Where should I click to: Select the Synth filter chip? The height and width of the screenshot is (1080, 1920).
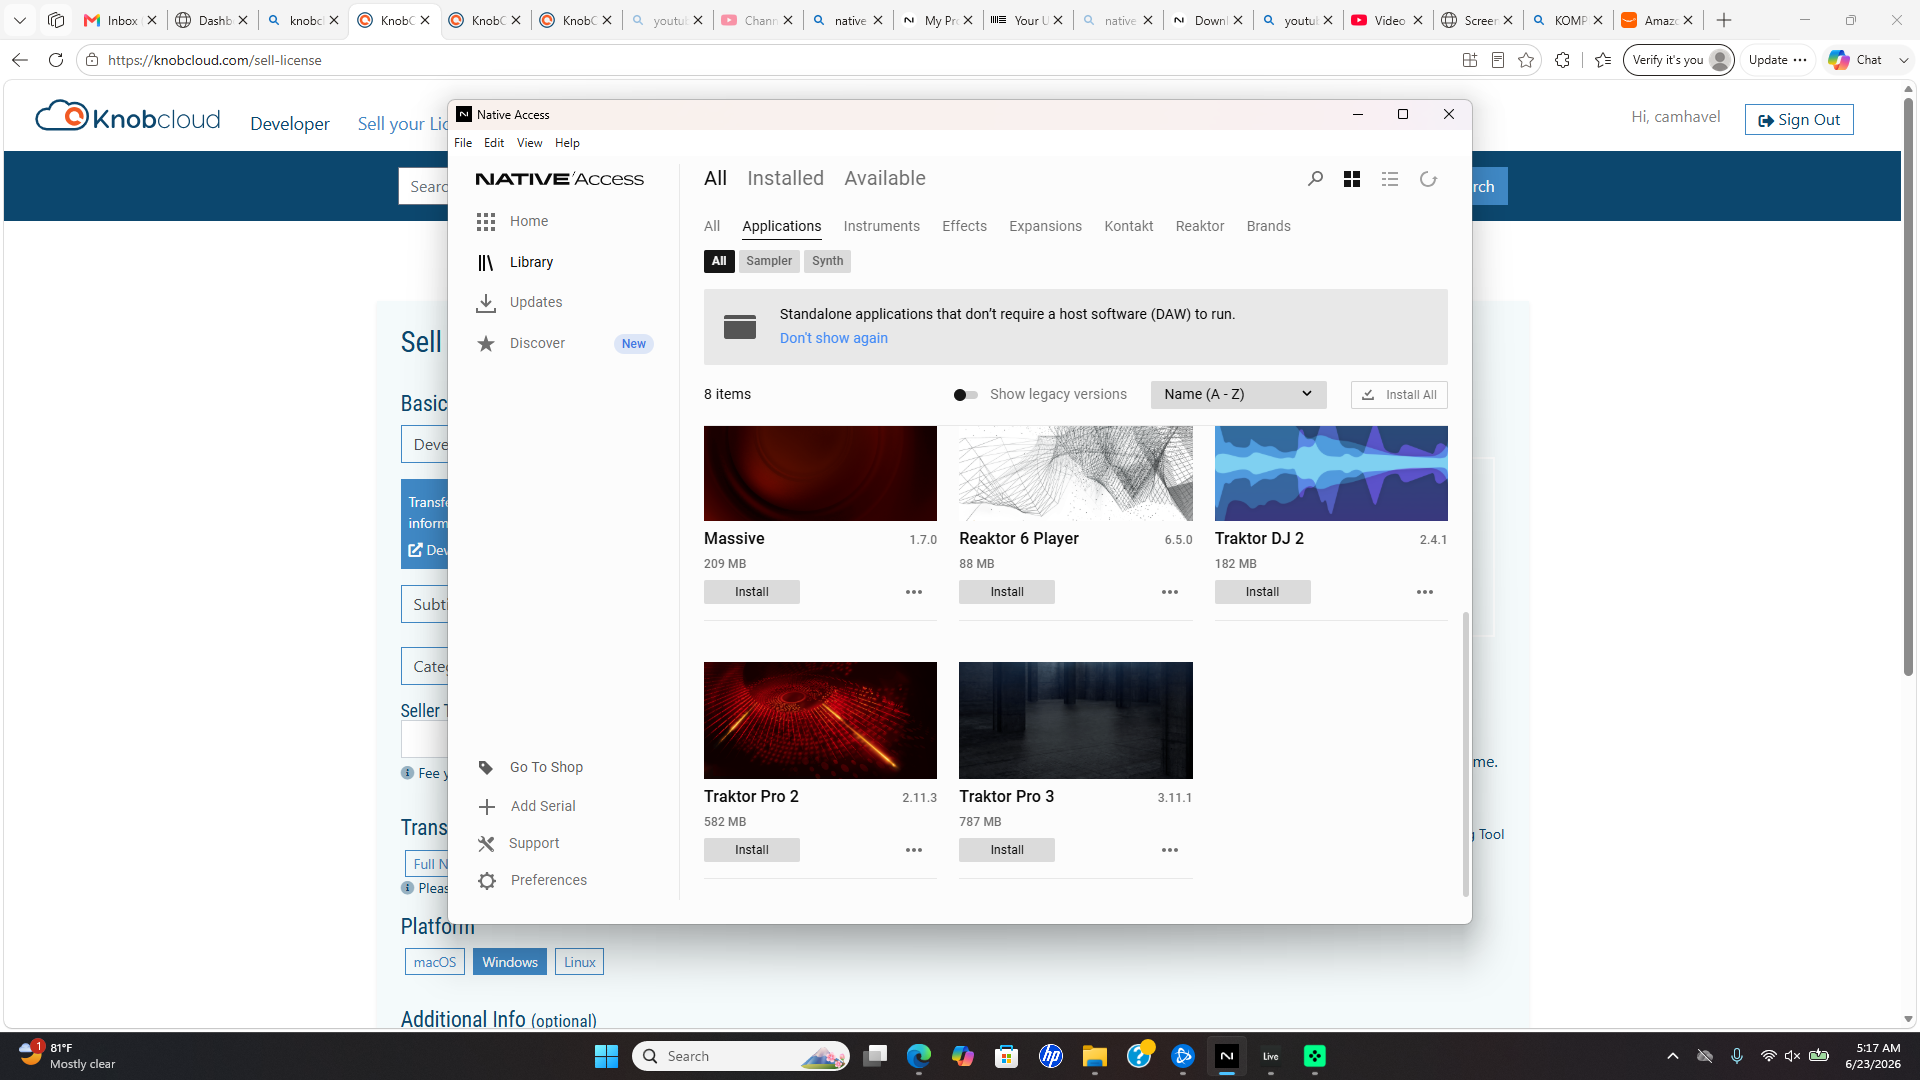(828, 261)
